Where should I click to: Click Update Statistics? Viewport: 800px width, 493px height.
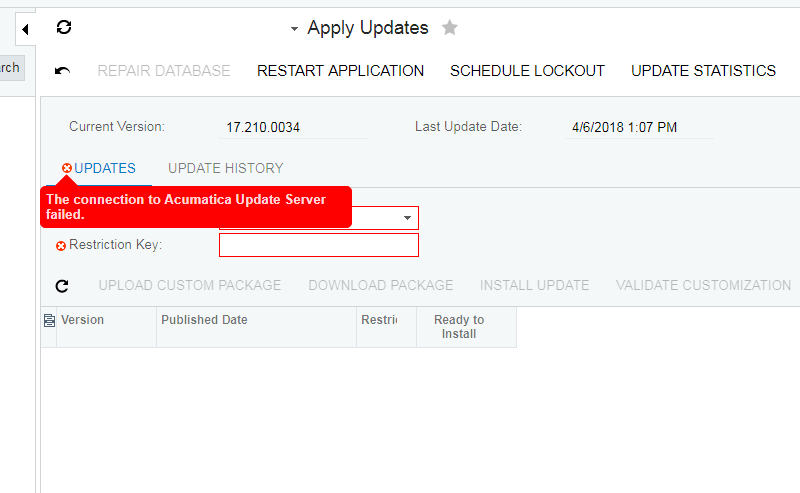pyautogui.click(x=703, y=70)
